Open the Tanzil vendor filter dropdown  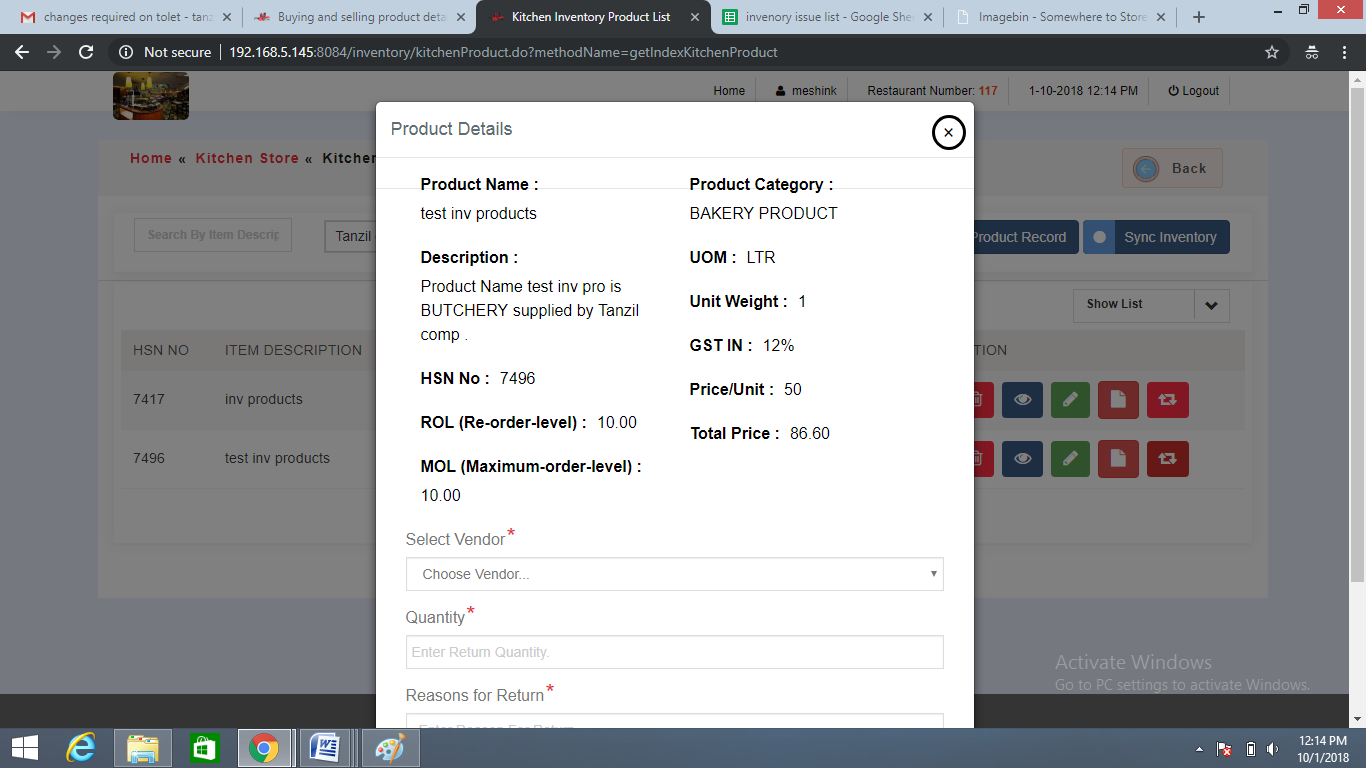pyautogui.click(x=350, y=237)
